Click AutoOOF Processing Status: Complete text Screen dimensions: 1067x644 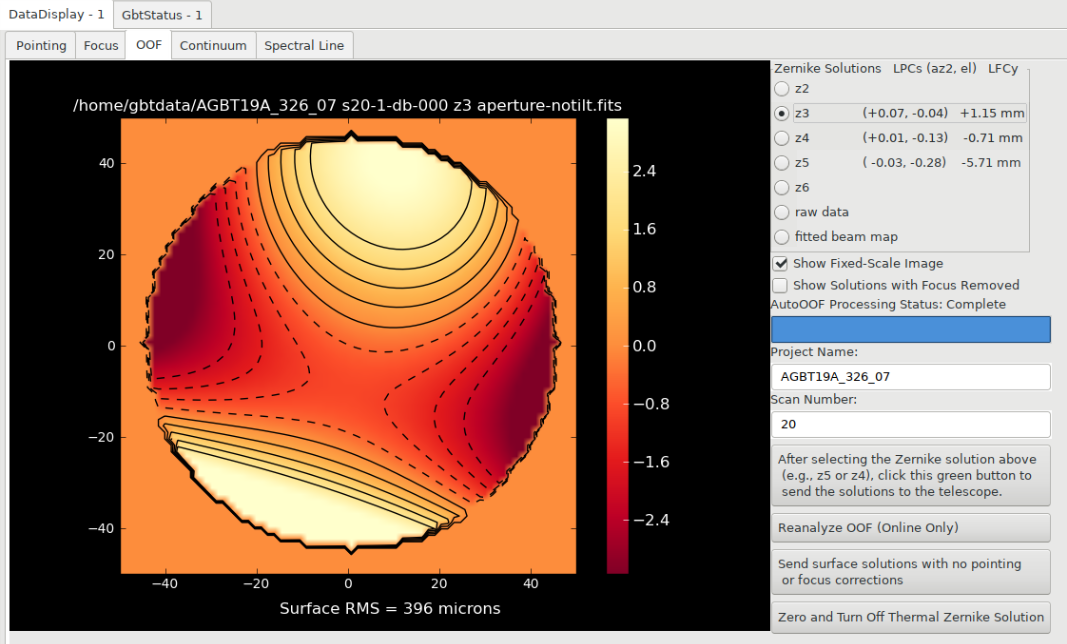tap(888, 304)
